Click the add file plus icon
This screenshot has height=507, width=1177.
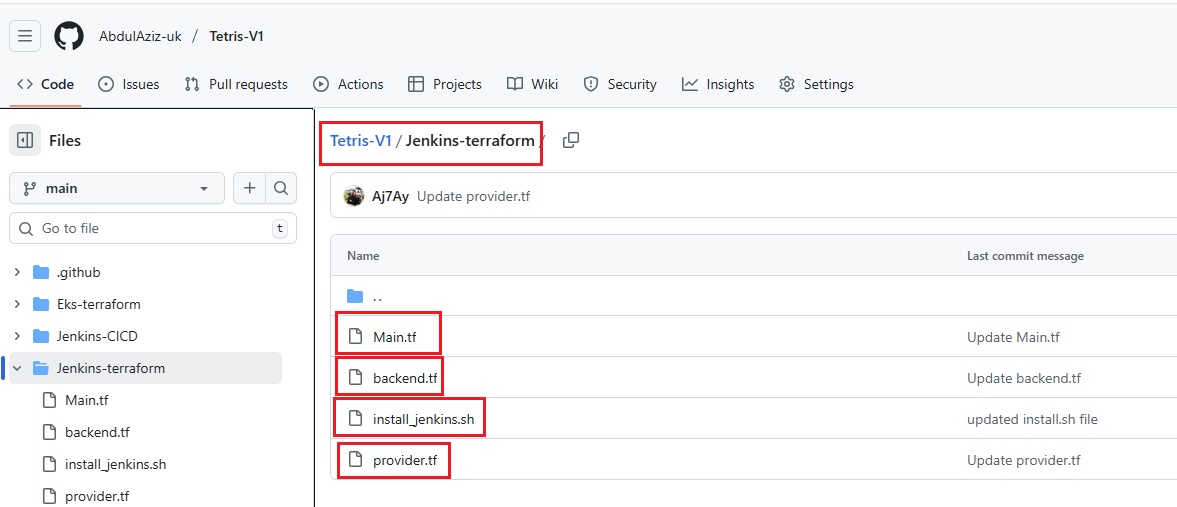[x=249, y=188]
